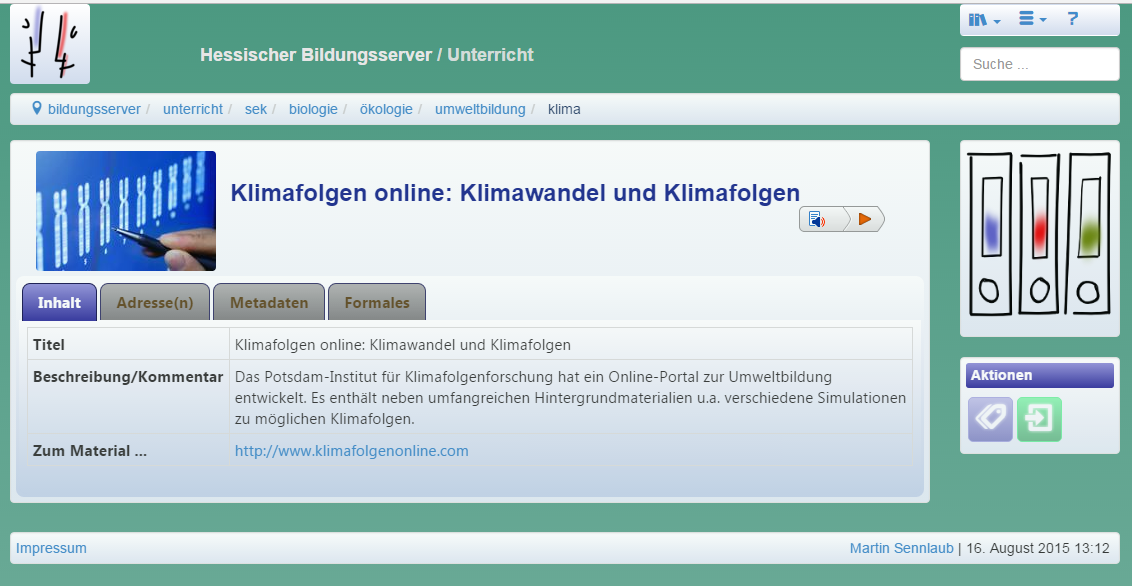This screenshot has height=586, width=1132.
Task: Click the green login action icon
Action: [1039, 419]
